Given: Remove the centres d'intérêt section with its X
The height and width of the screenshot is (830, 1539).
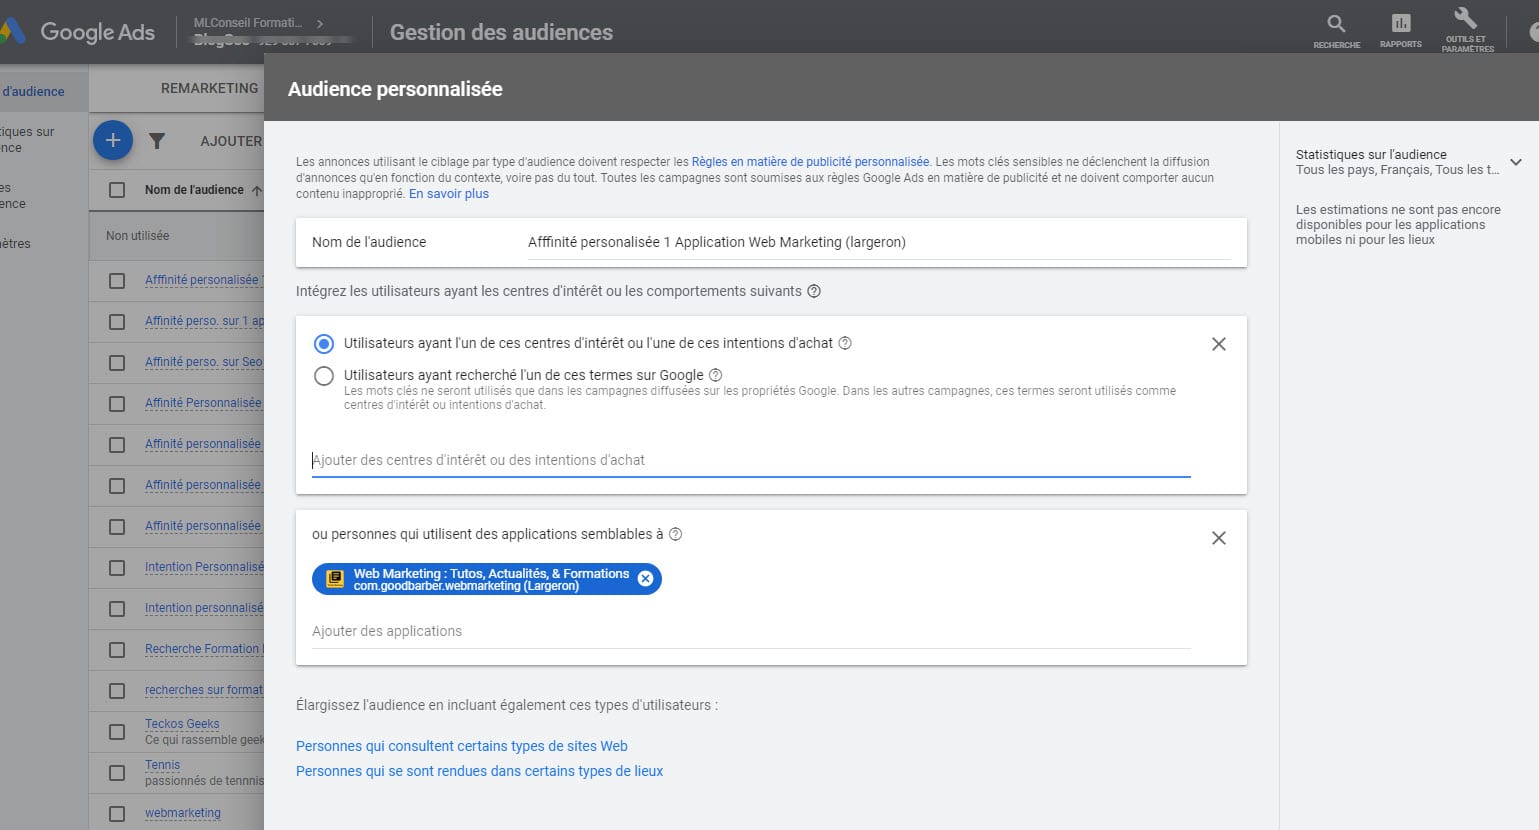Looking at the screenshot, I should [x=1218, y=344].
